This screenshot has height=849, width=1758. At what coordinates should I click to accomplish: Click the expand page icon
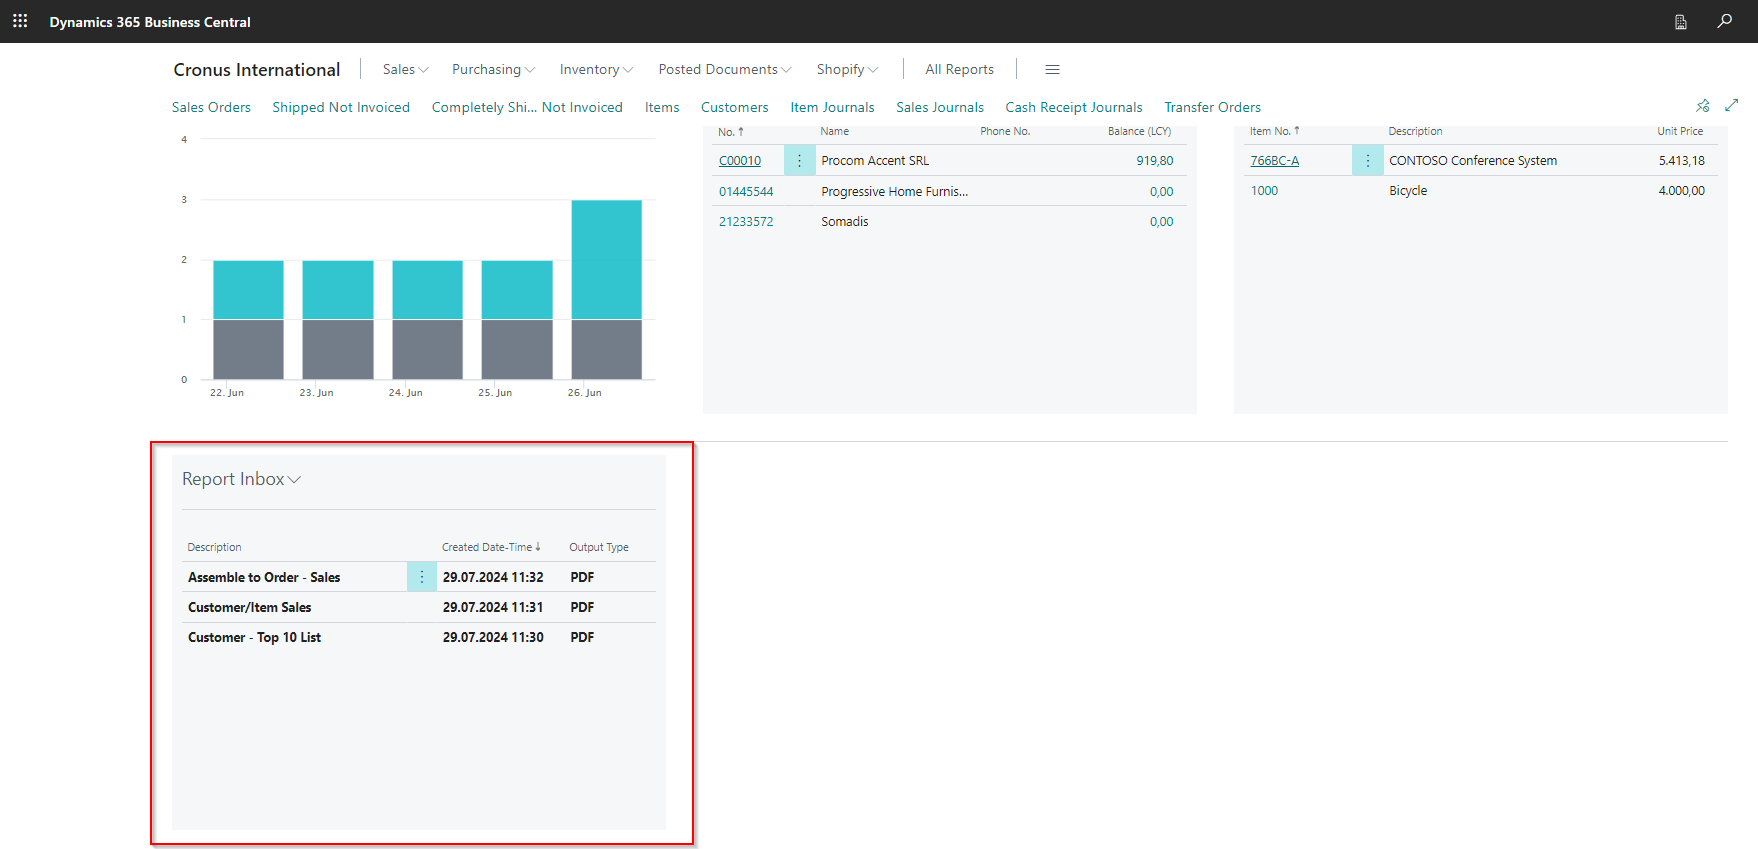point(1732,105)
